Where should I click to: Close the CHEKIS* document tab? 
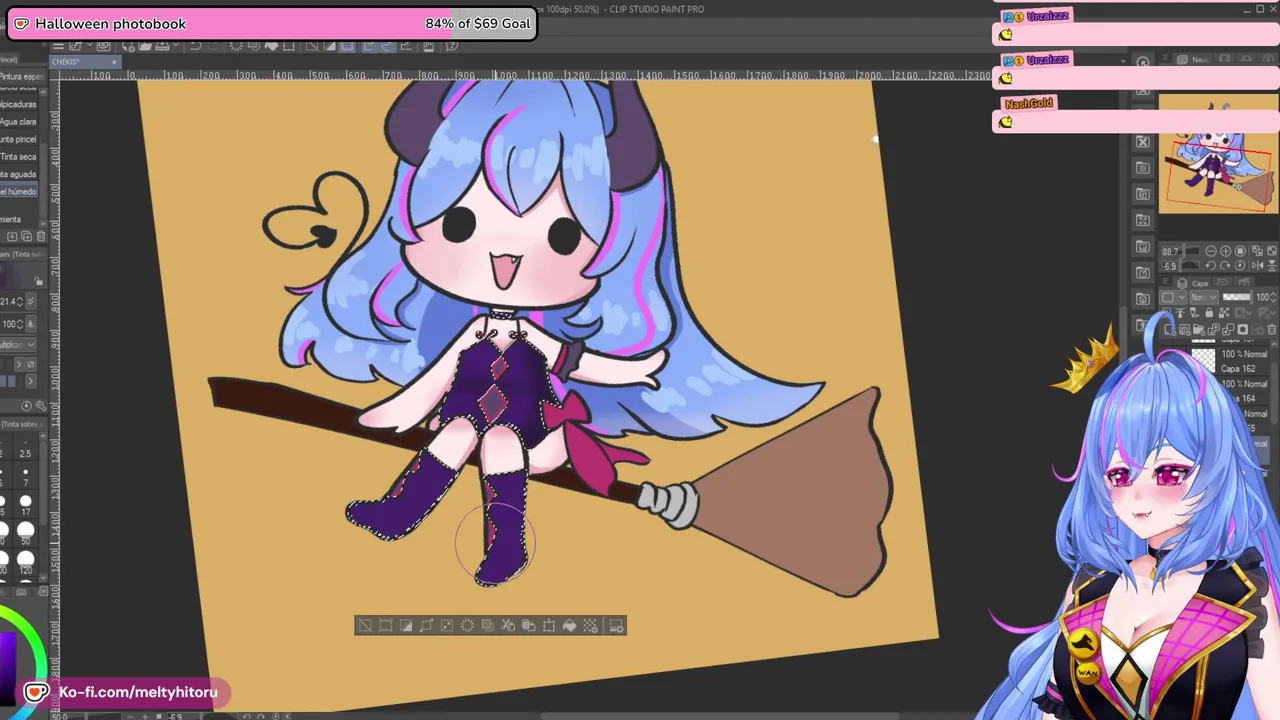(x=114, y=62)
